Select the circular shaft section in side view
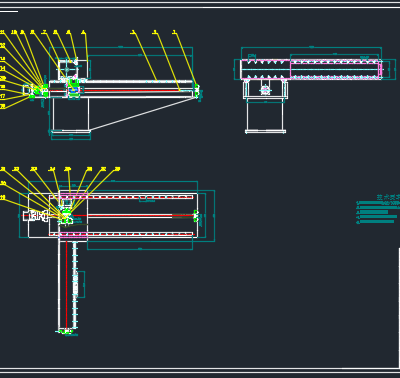This screenshot has width=400, height=378. click(x=265, y=90)
